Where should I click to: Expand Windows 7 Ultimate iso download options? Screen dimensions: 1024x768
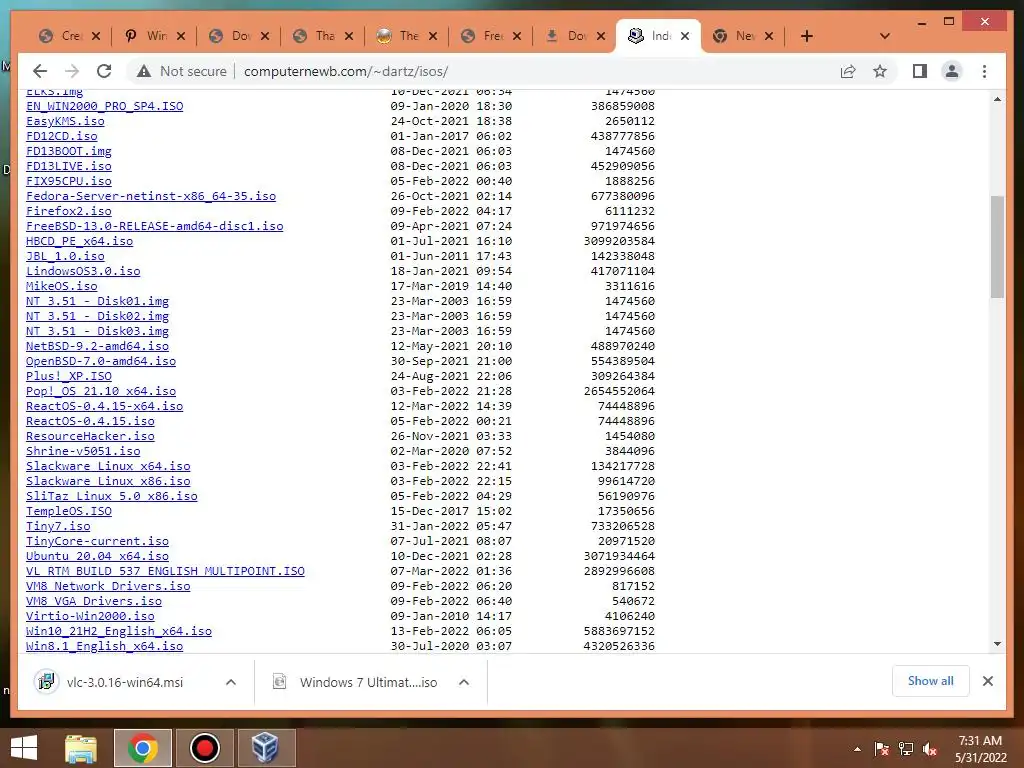(x=464, y=682)
